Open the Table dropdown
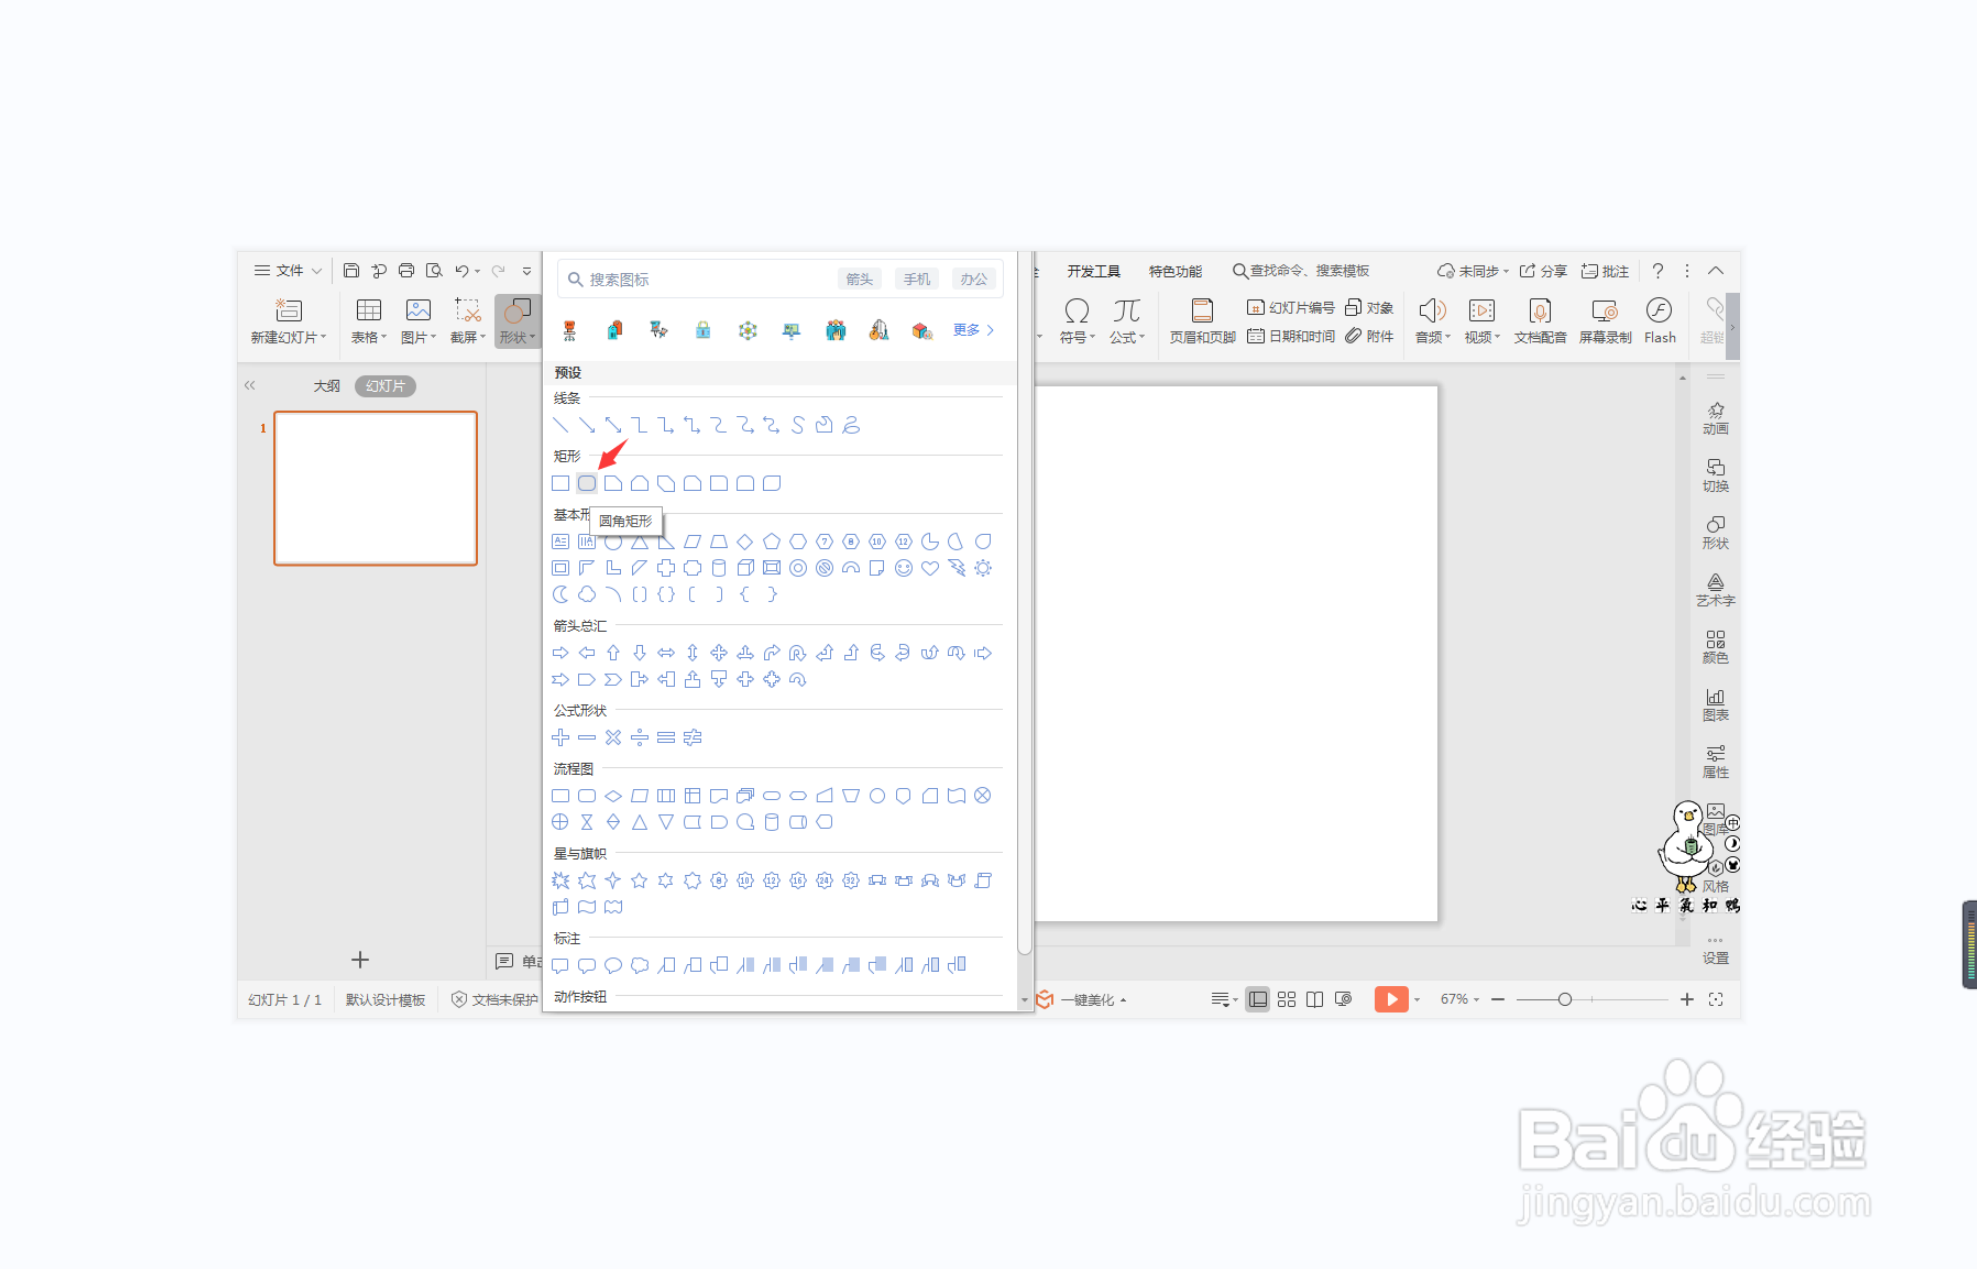The image size is (1977, 1269). coord(368,320)
